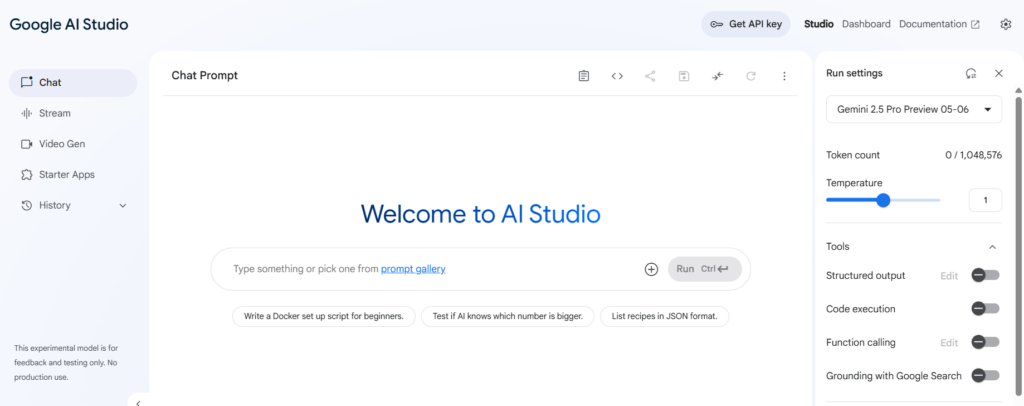Collapse the Tools section
1024x406 pixels.
click(x=992, y=247)
